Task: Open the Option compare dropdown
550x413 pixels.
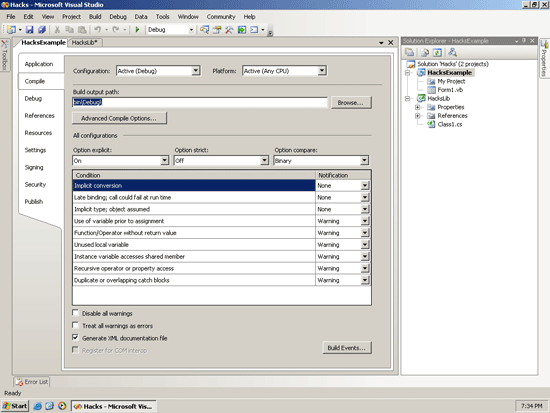Action: coord(364,160)
